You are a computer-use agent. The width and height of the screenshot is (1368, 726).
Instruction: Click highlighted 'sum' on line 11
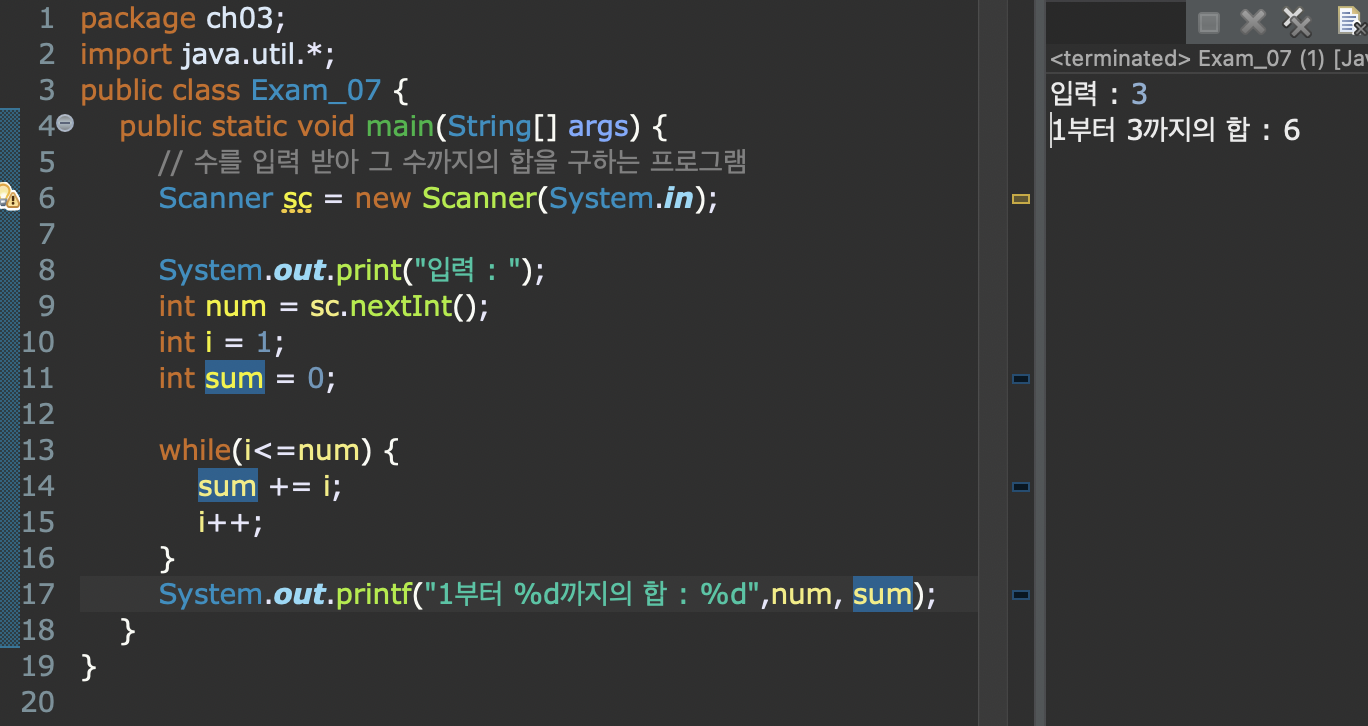[235, 379]
